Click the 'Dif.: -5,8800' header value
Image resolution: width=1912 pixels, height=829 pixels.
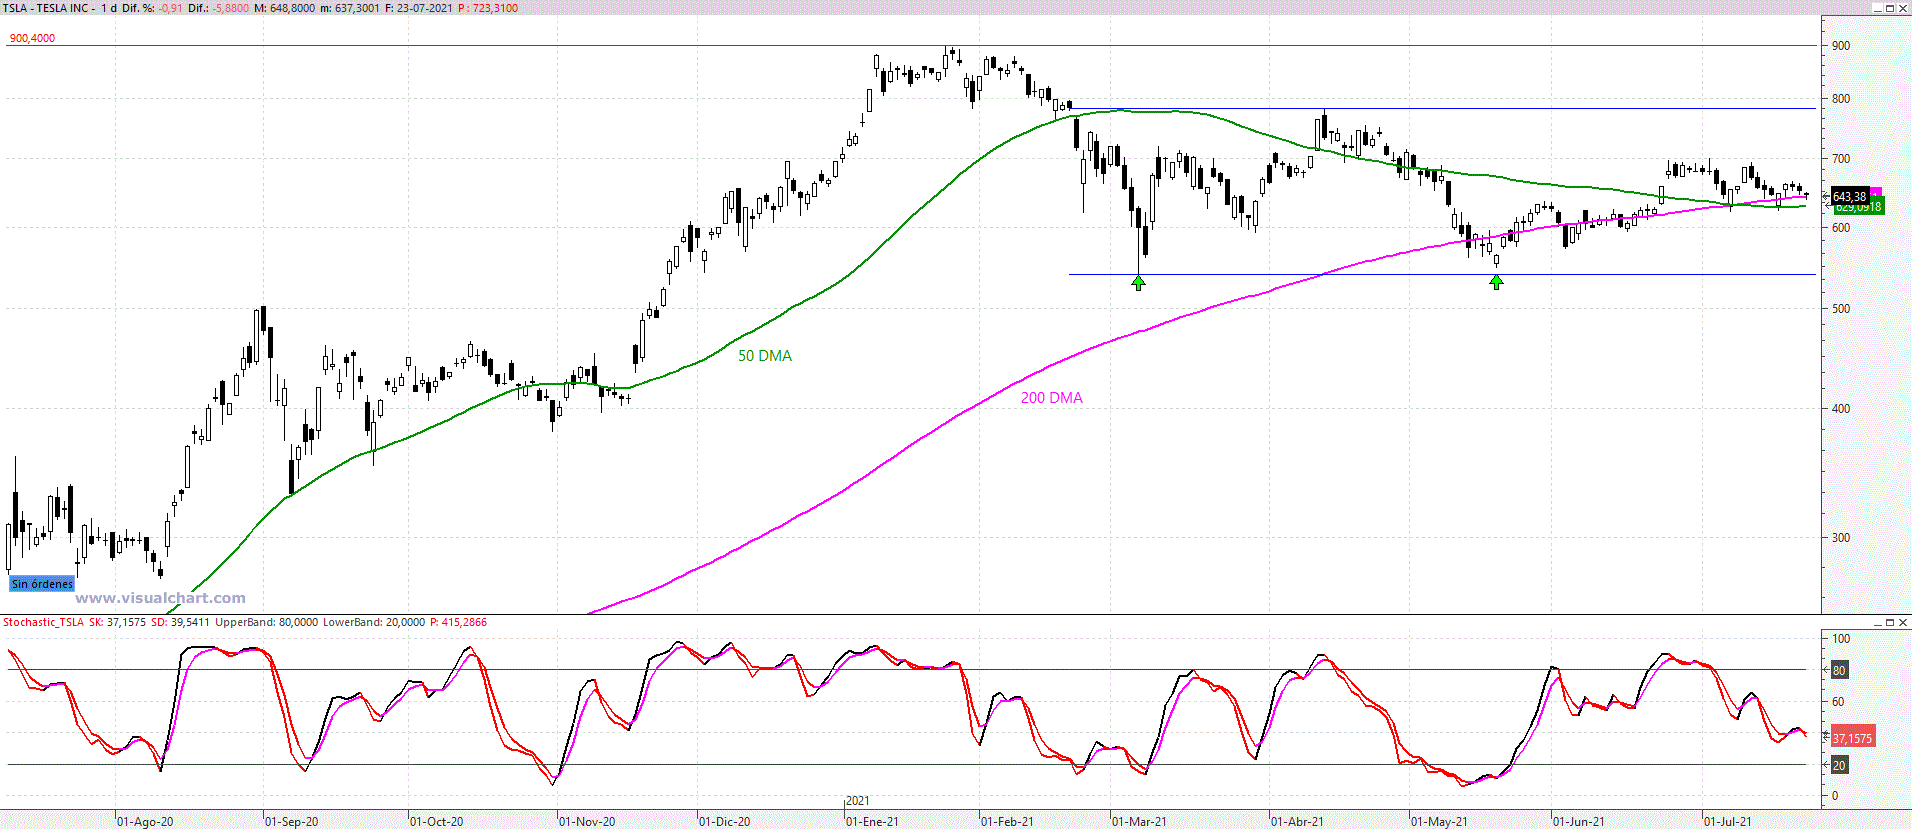point(218,8)
